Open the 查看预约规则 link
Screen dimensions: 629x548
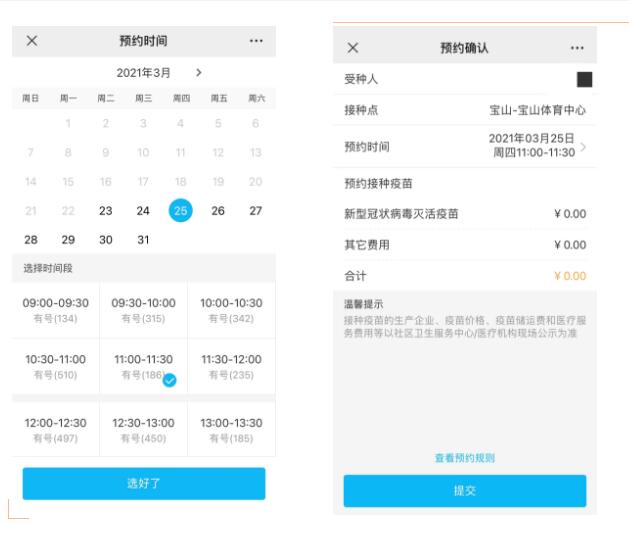tap(464, 458)
